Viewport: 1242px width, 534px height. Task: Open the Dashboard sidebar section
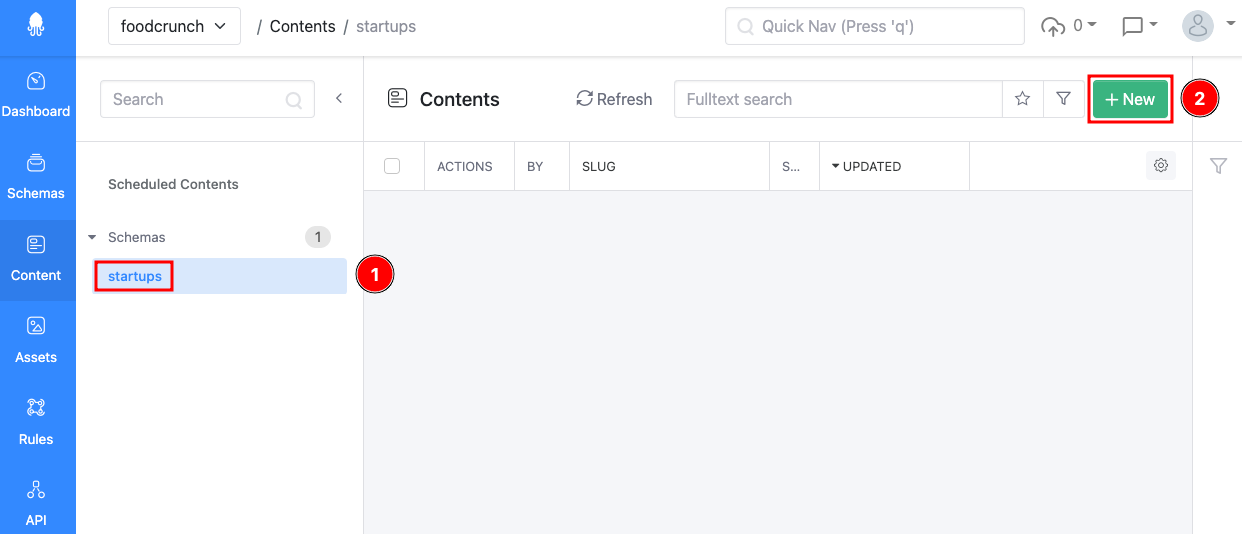click(36, 95)
